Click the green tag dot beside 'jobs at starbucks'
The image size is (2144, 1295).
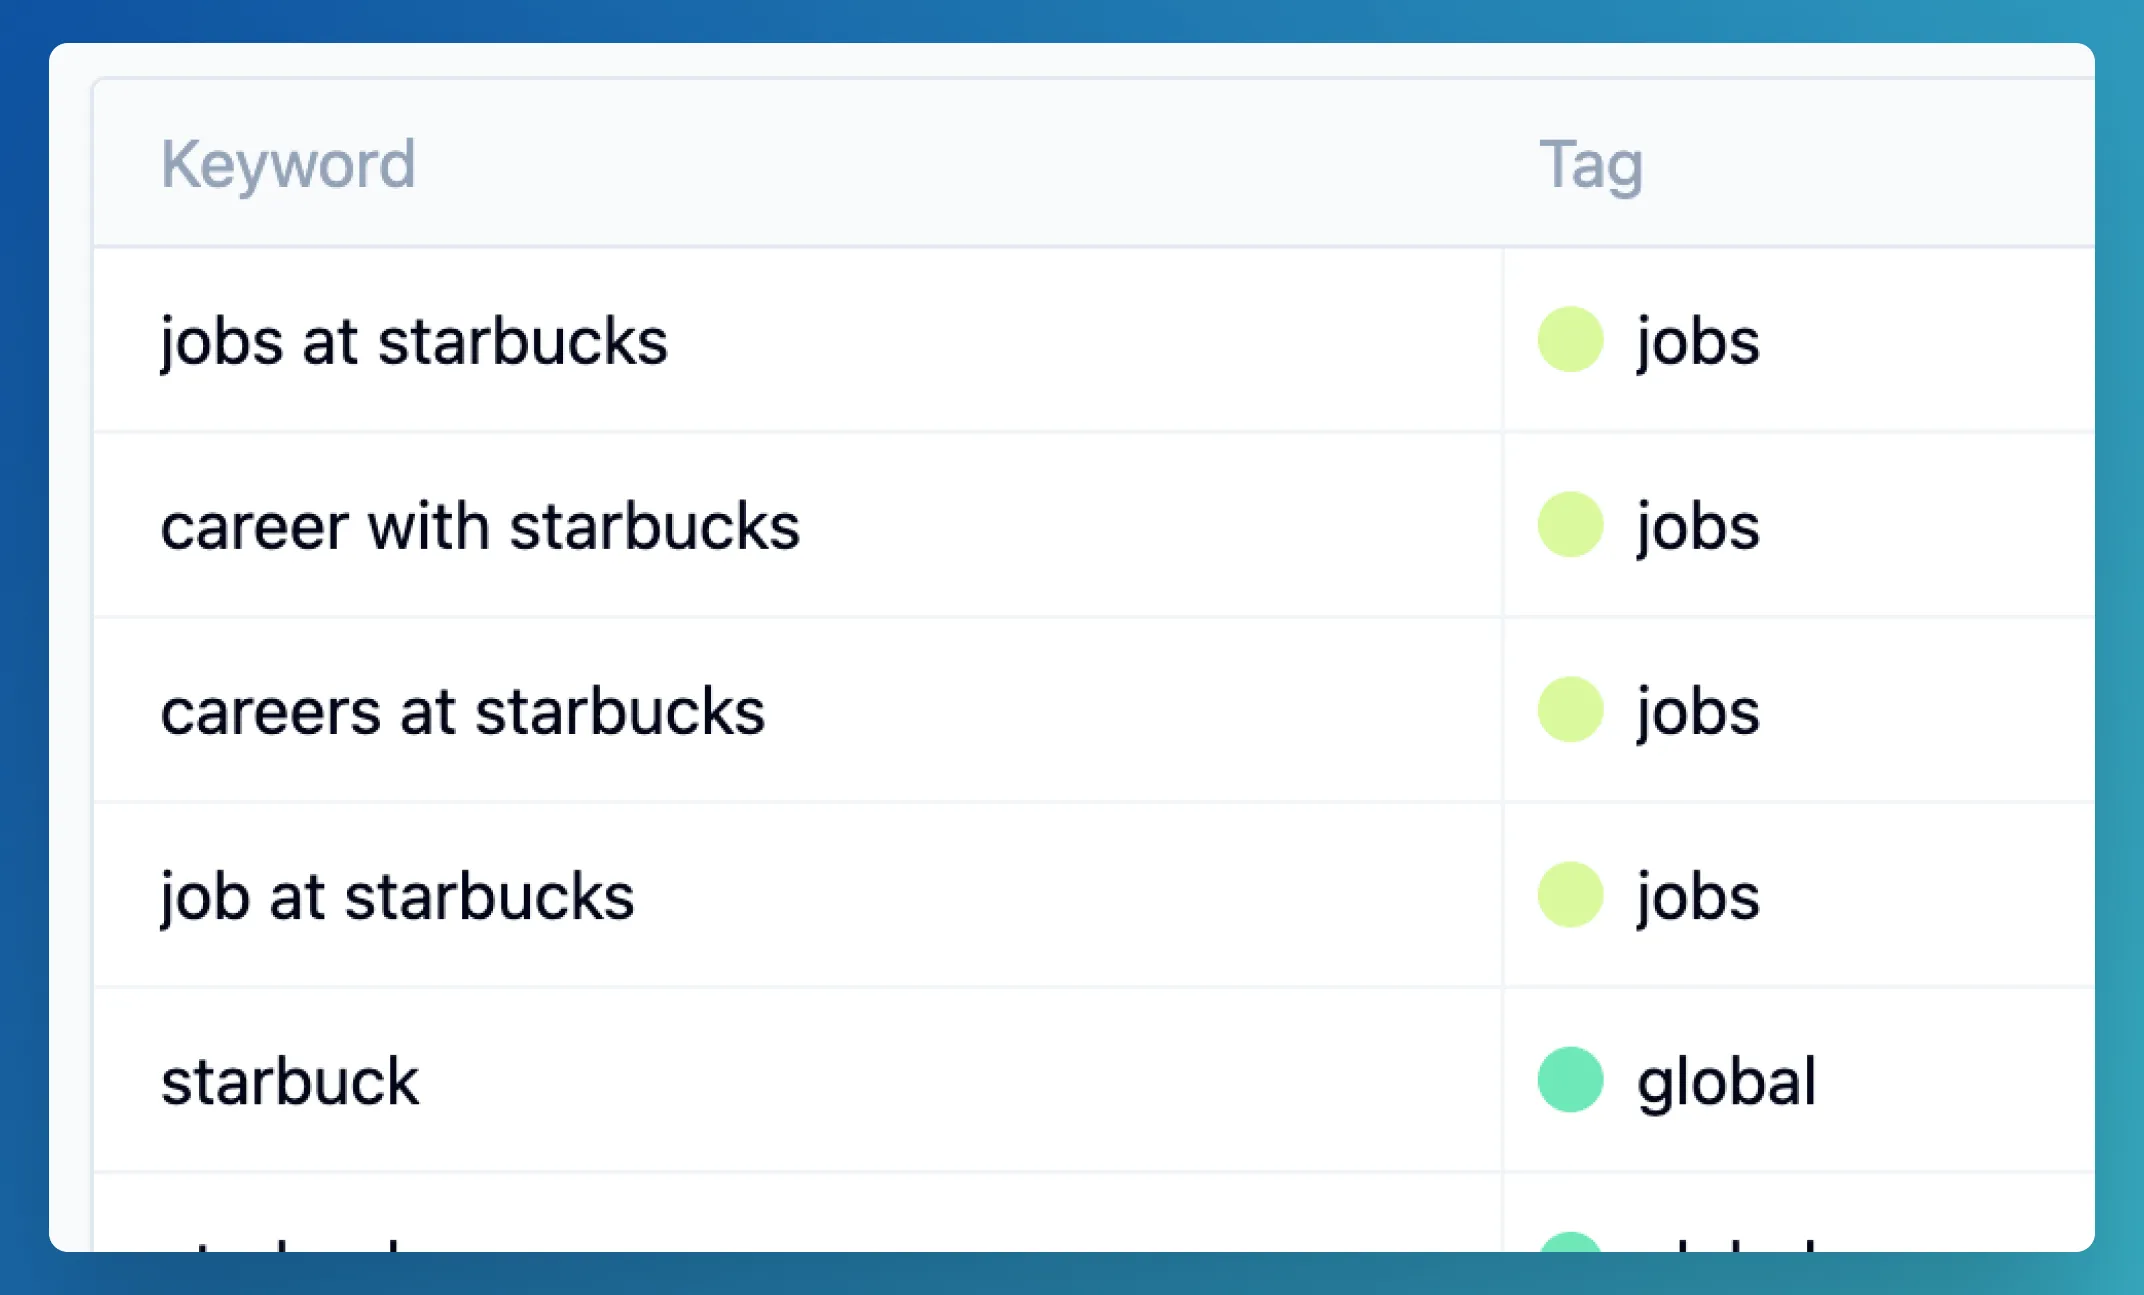click(x=1570, y=341)
